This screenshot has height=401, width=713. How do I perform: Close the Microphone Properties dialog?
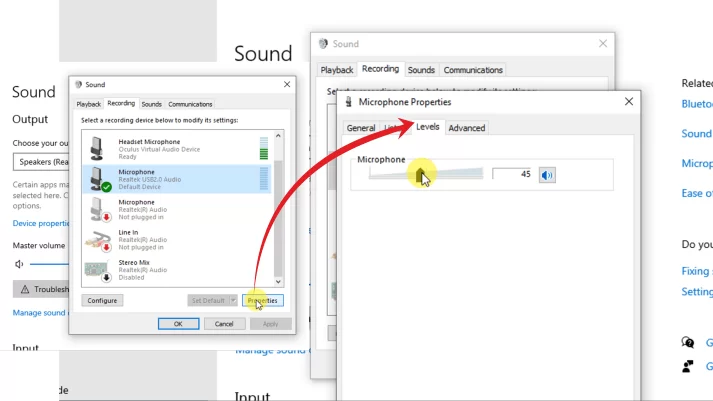(x=628, y=101)
